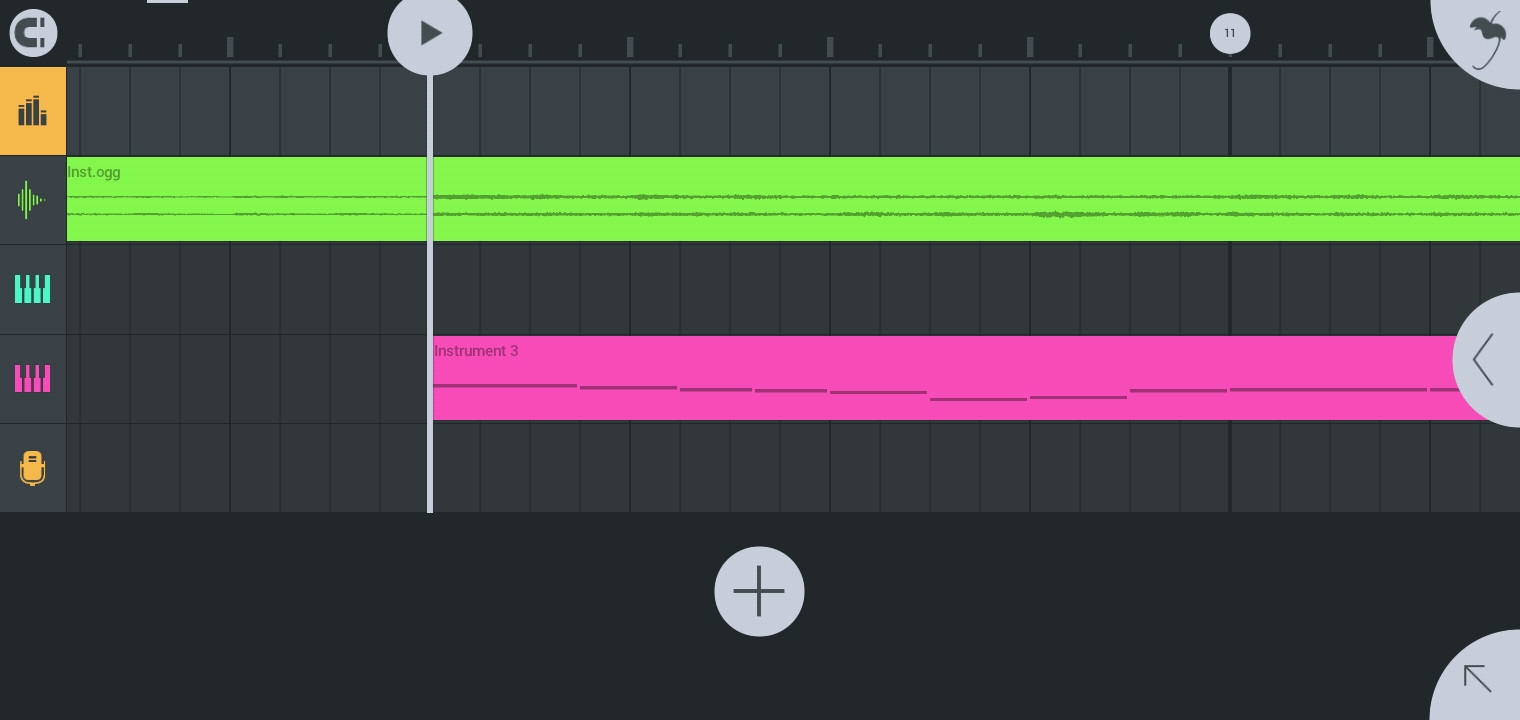
Task: Select the Inst.ogg audio clip
Action: click(700, 200)
